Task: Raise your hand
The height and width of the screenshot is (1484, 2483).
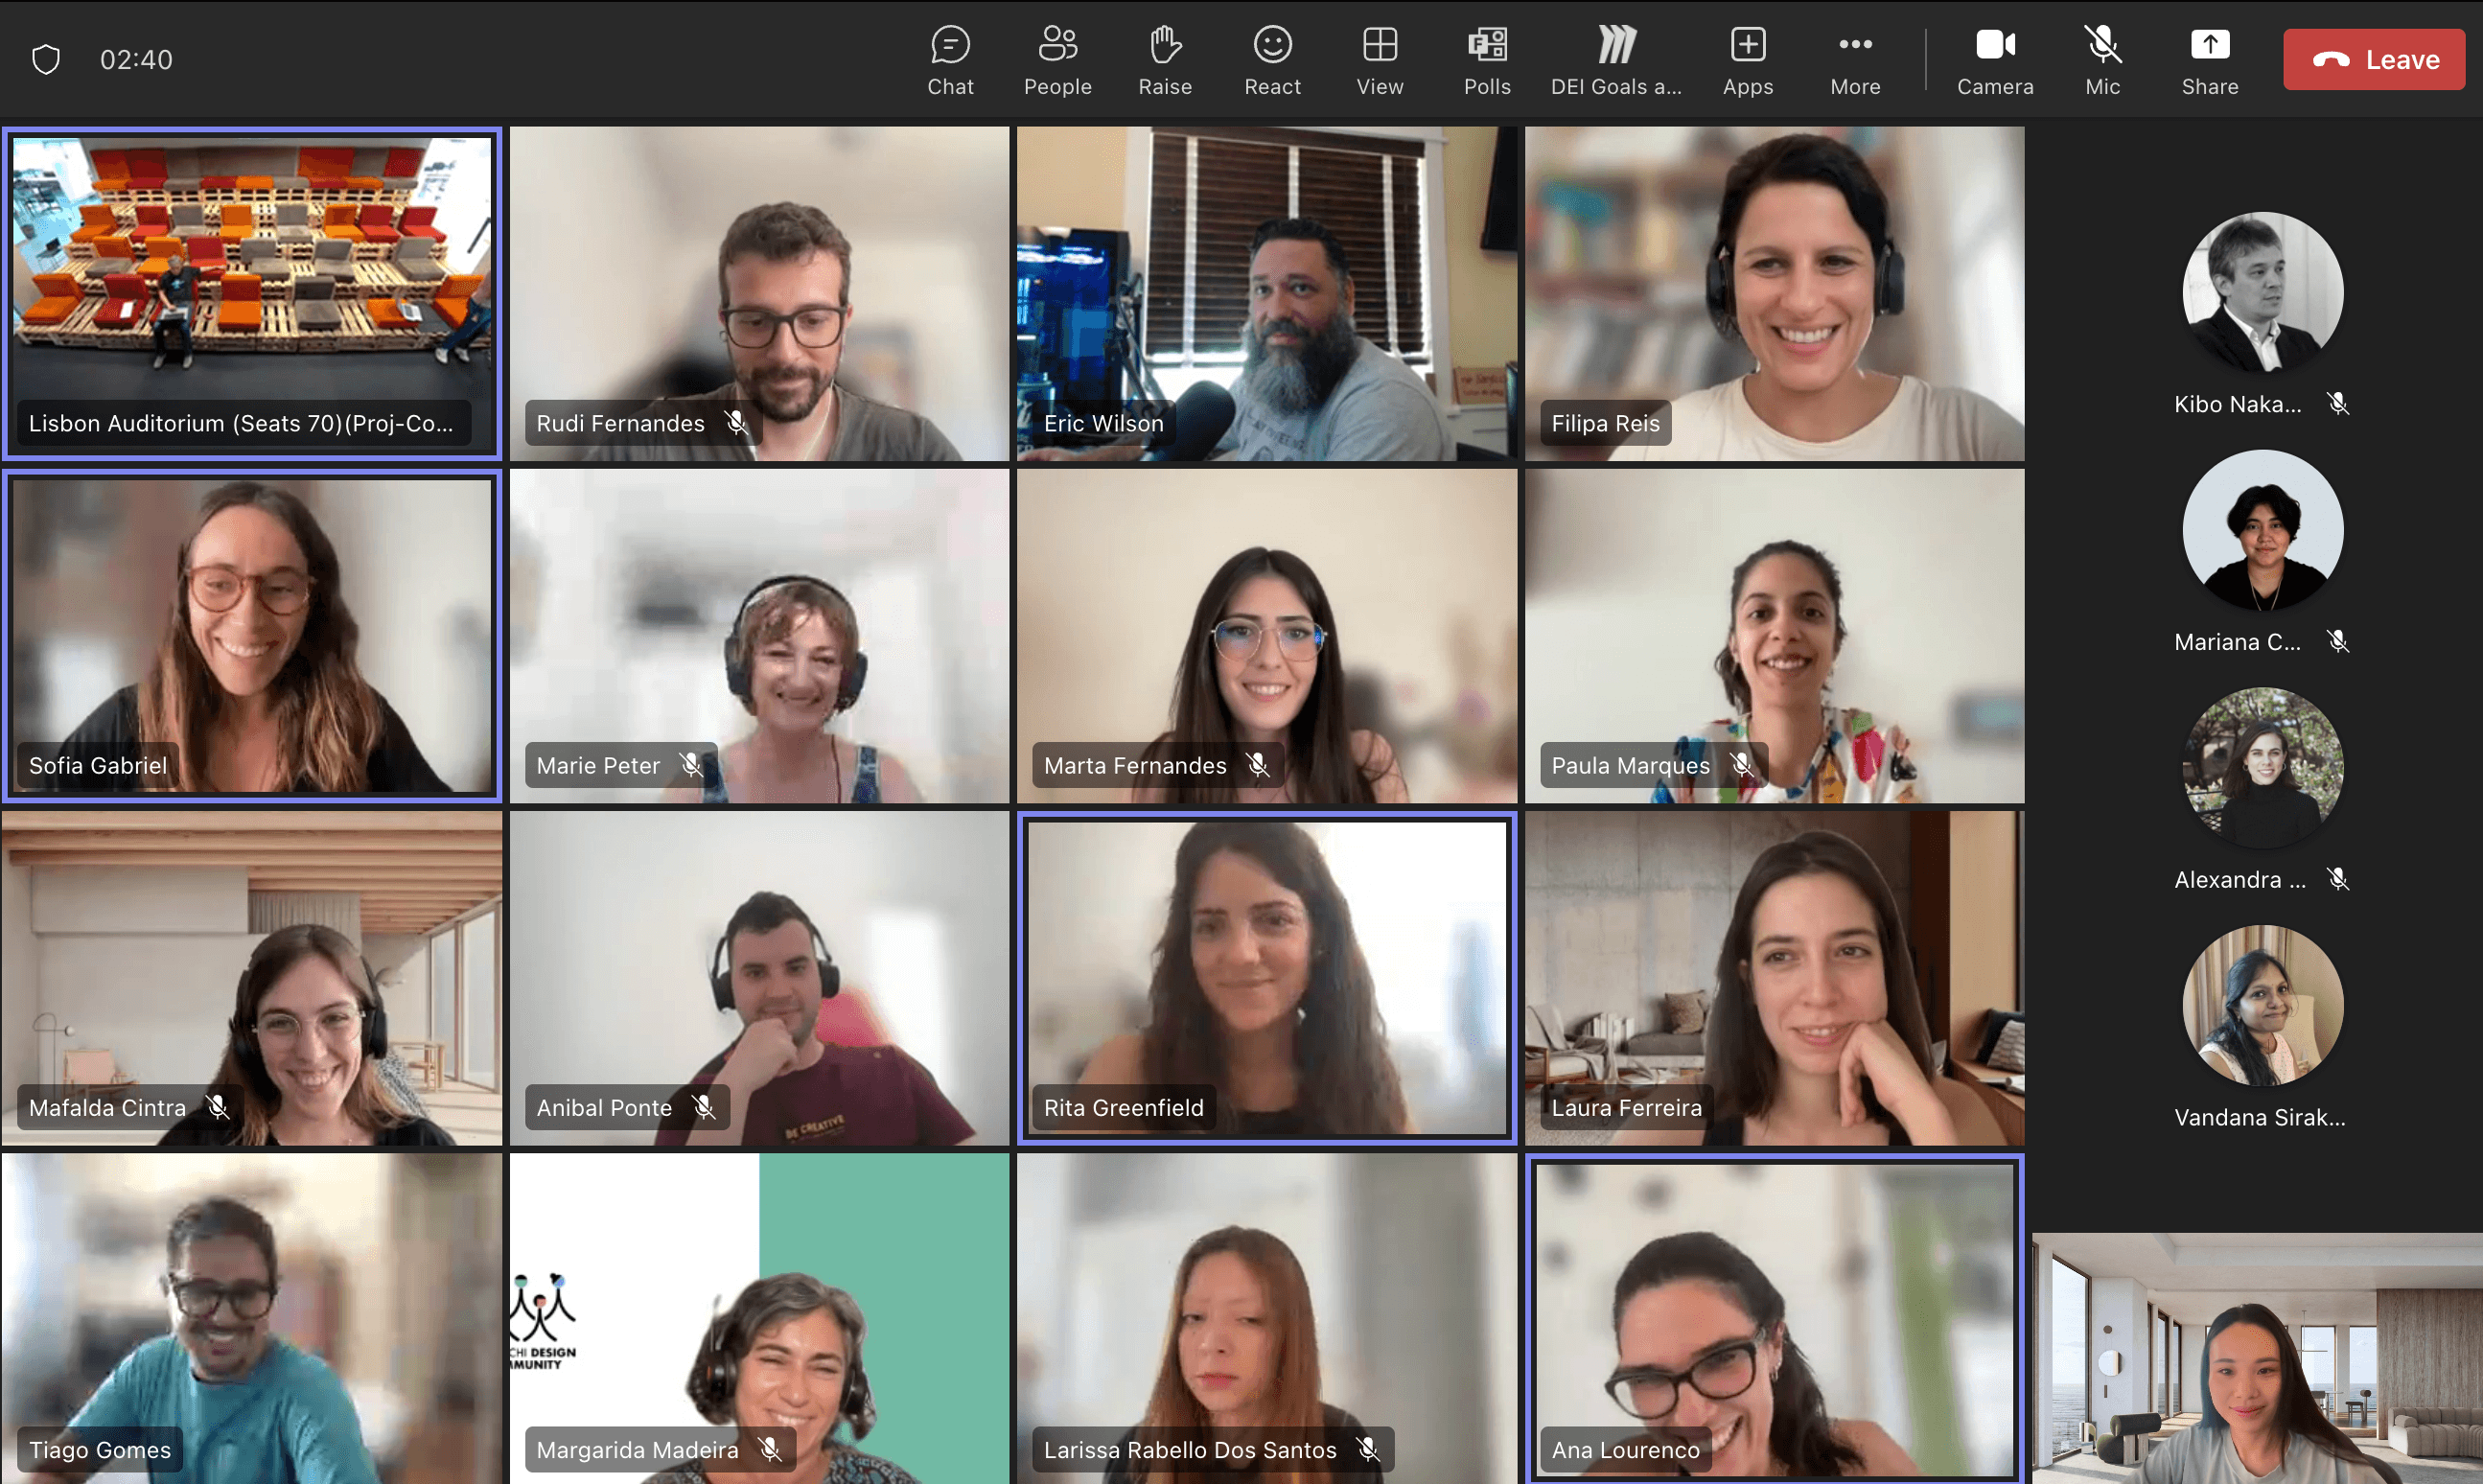Action: pyautogui.click(x=1164, y=60)
